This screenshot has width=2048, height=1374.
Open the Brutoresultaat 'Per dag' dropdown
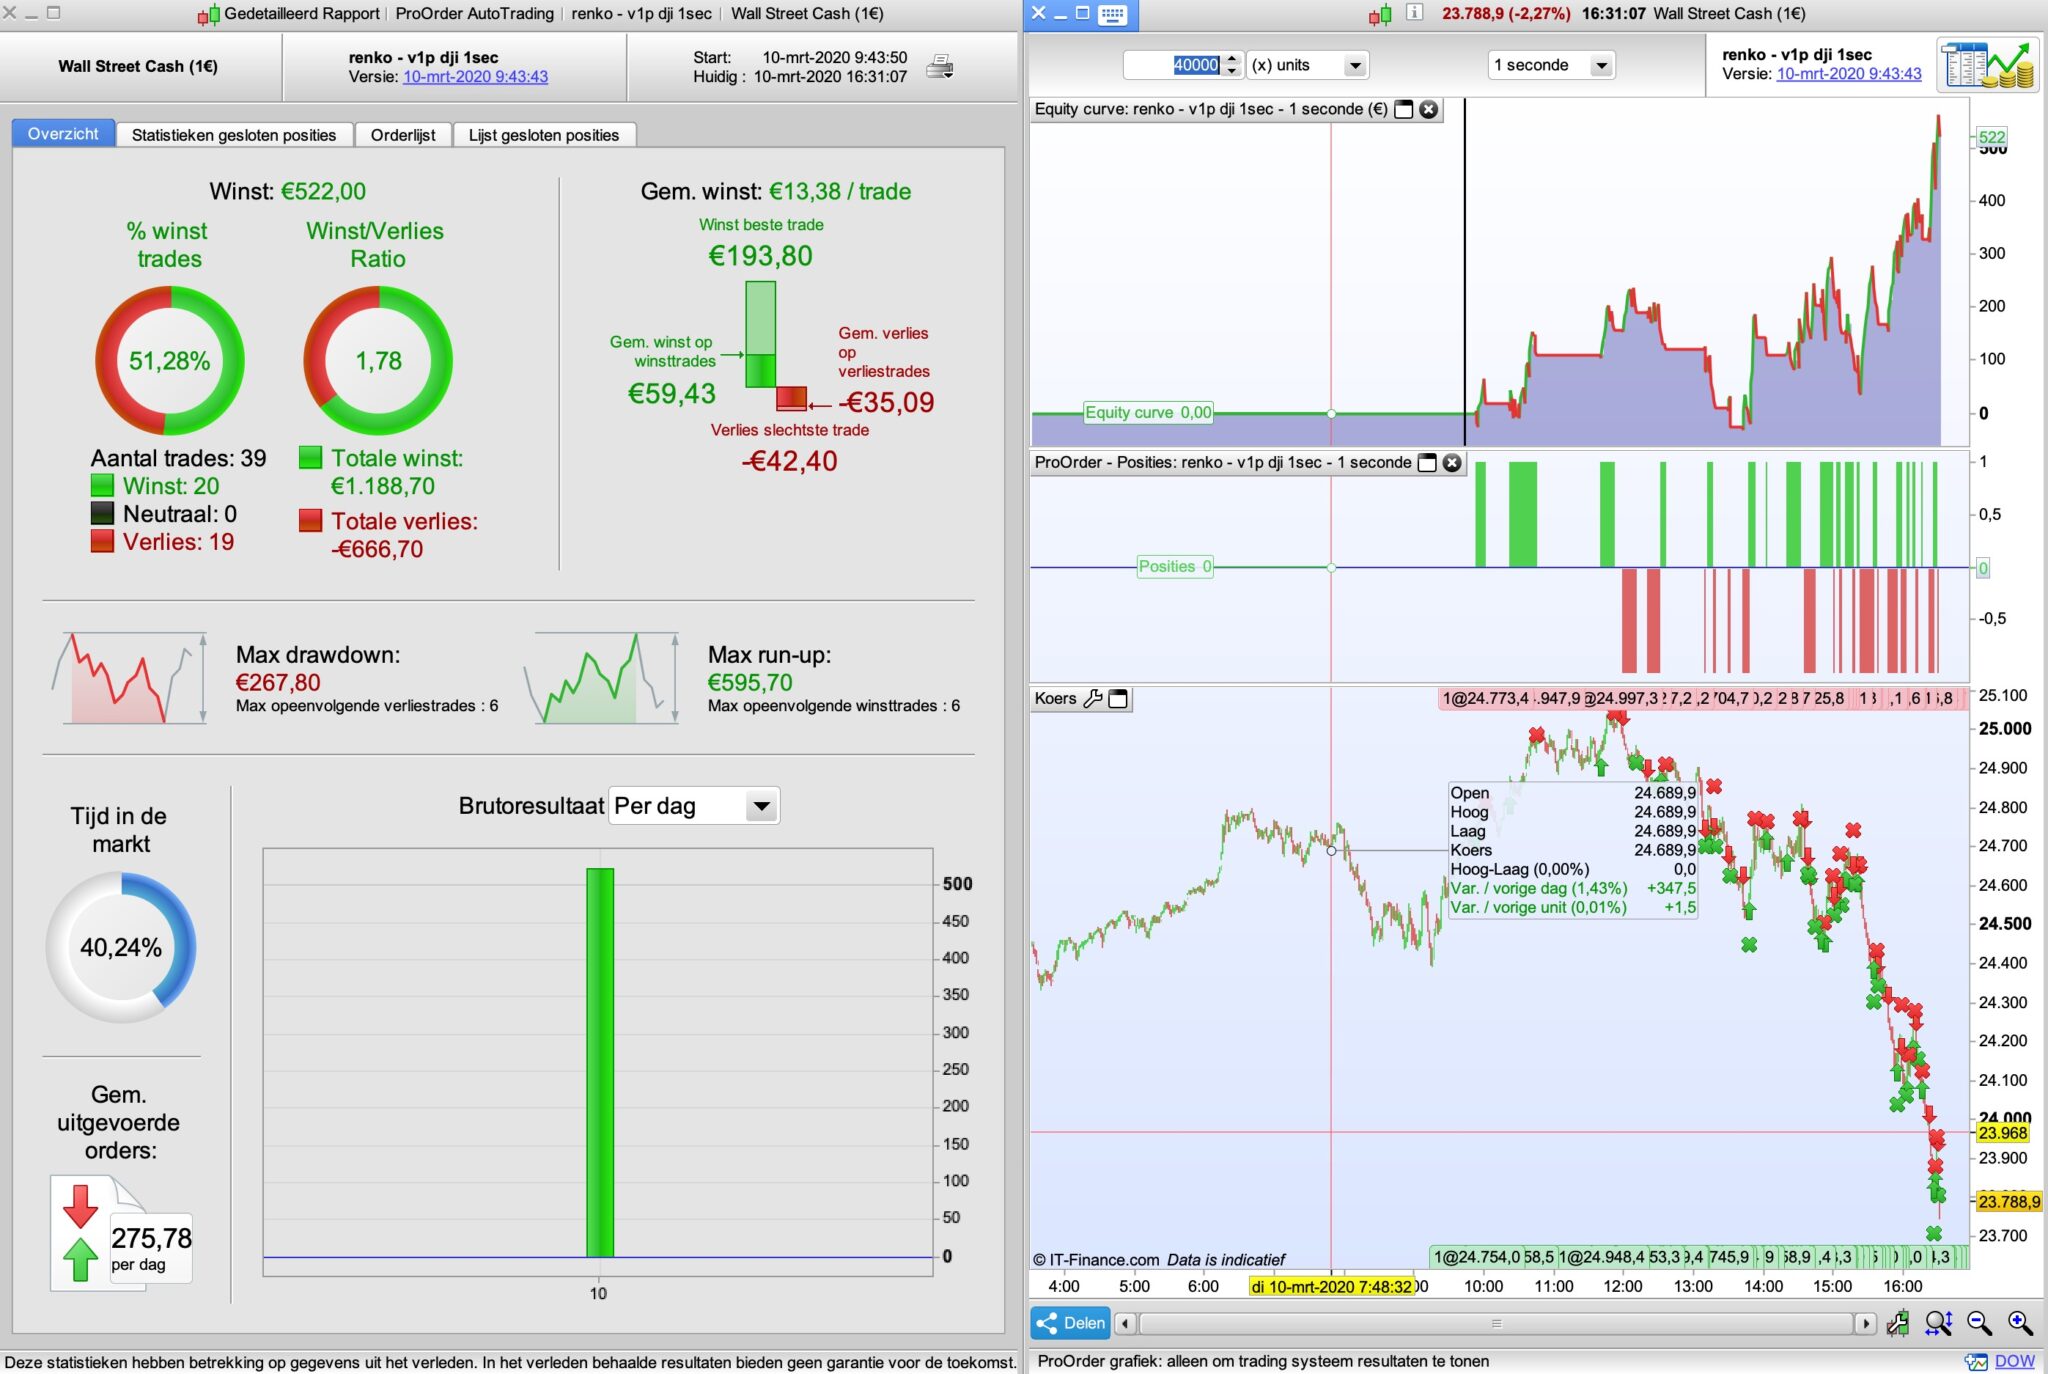point(762,806)
